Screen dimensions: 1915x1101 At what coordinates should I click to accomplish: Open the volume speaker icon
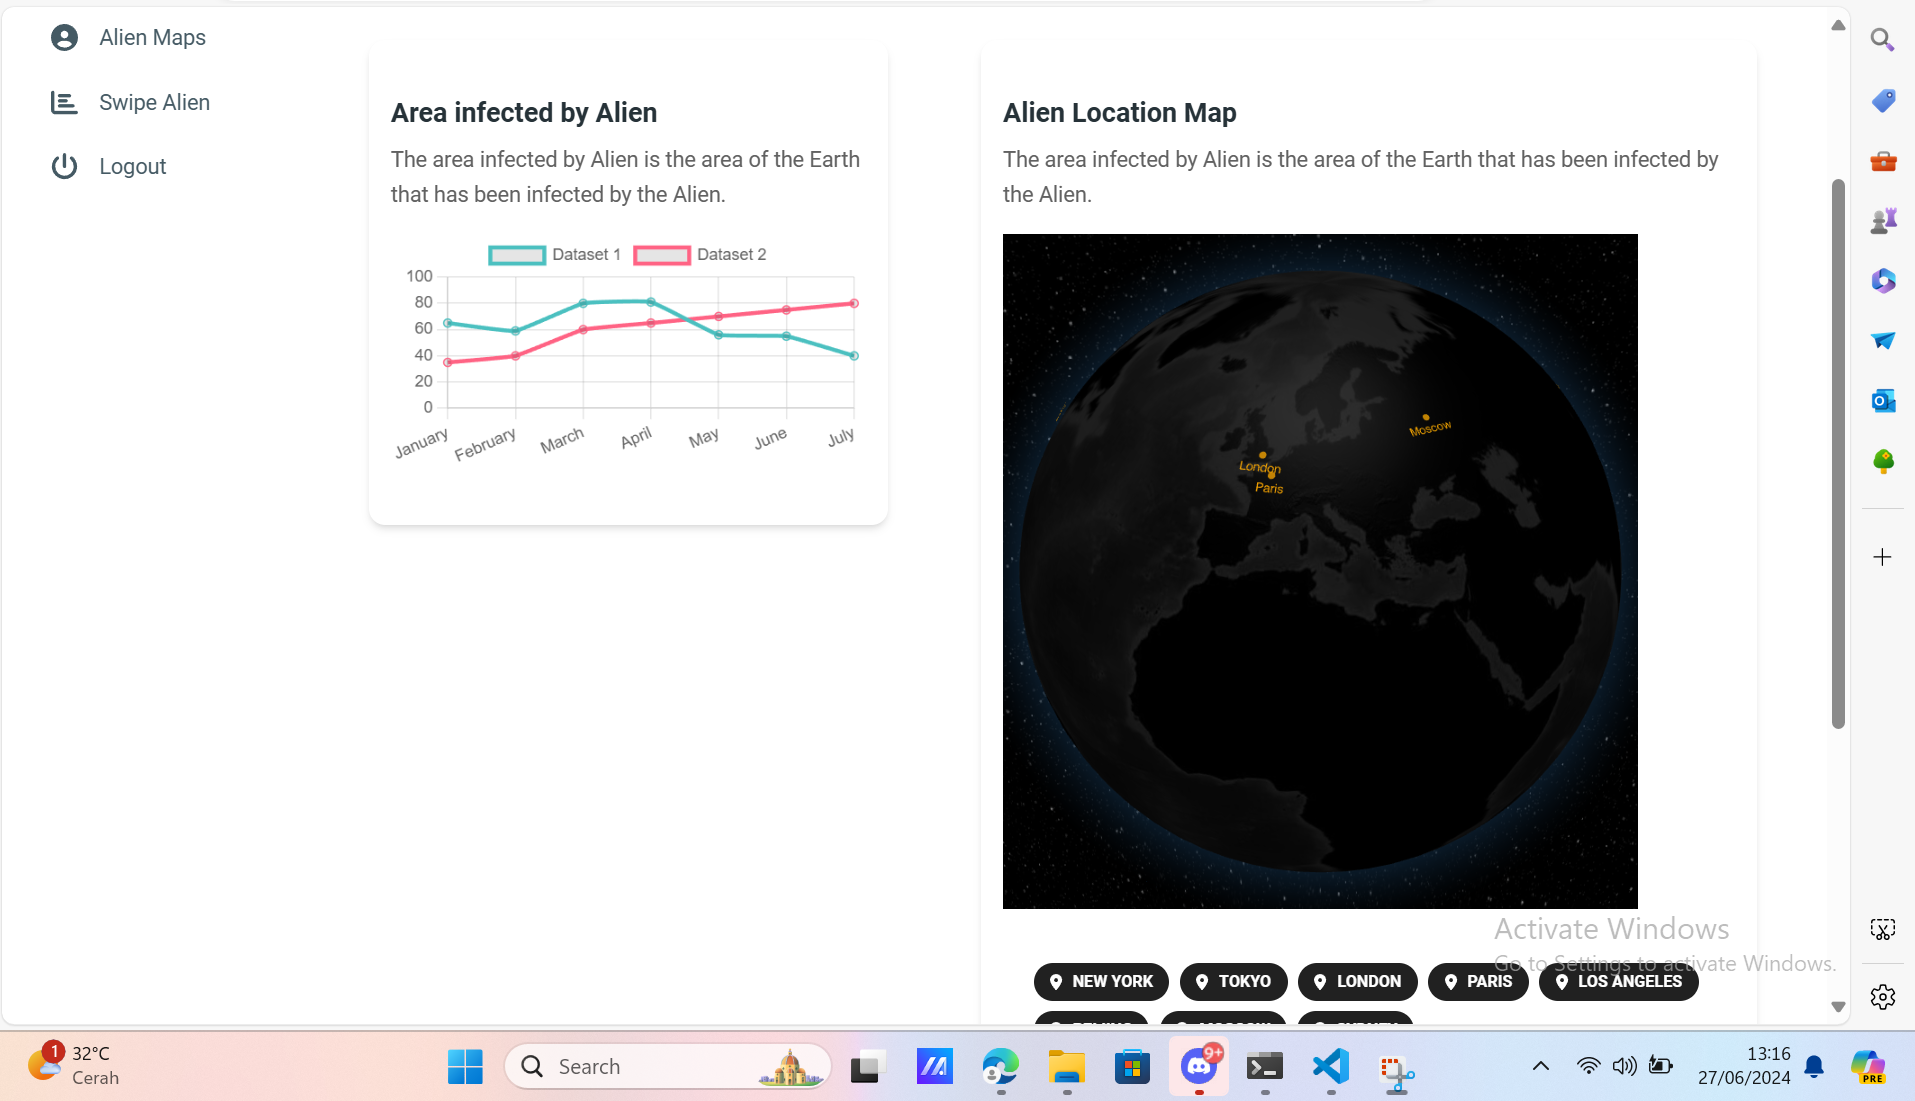tap(1625, 1066)
